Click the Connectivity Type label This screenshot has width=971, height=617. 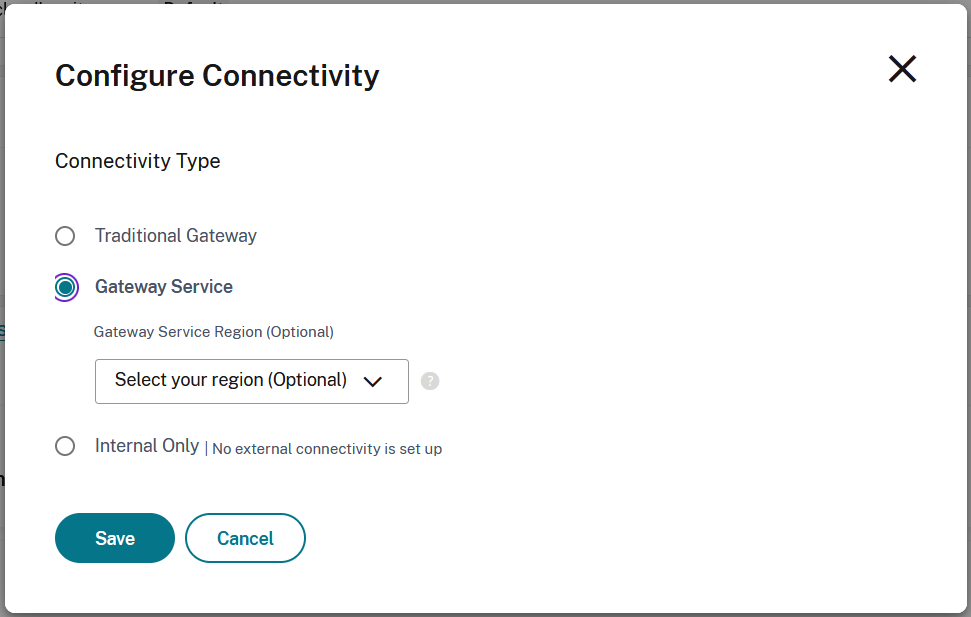(x=137, y=161)
